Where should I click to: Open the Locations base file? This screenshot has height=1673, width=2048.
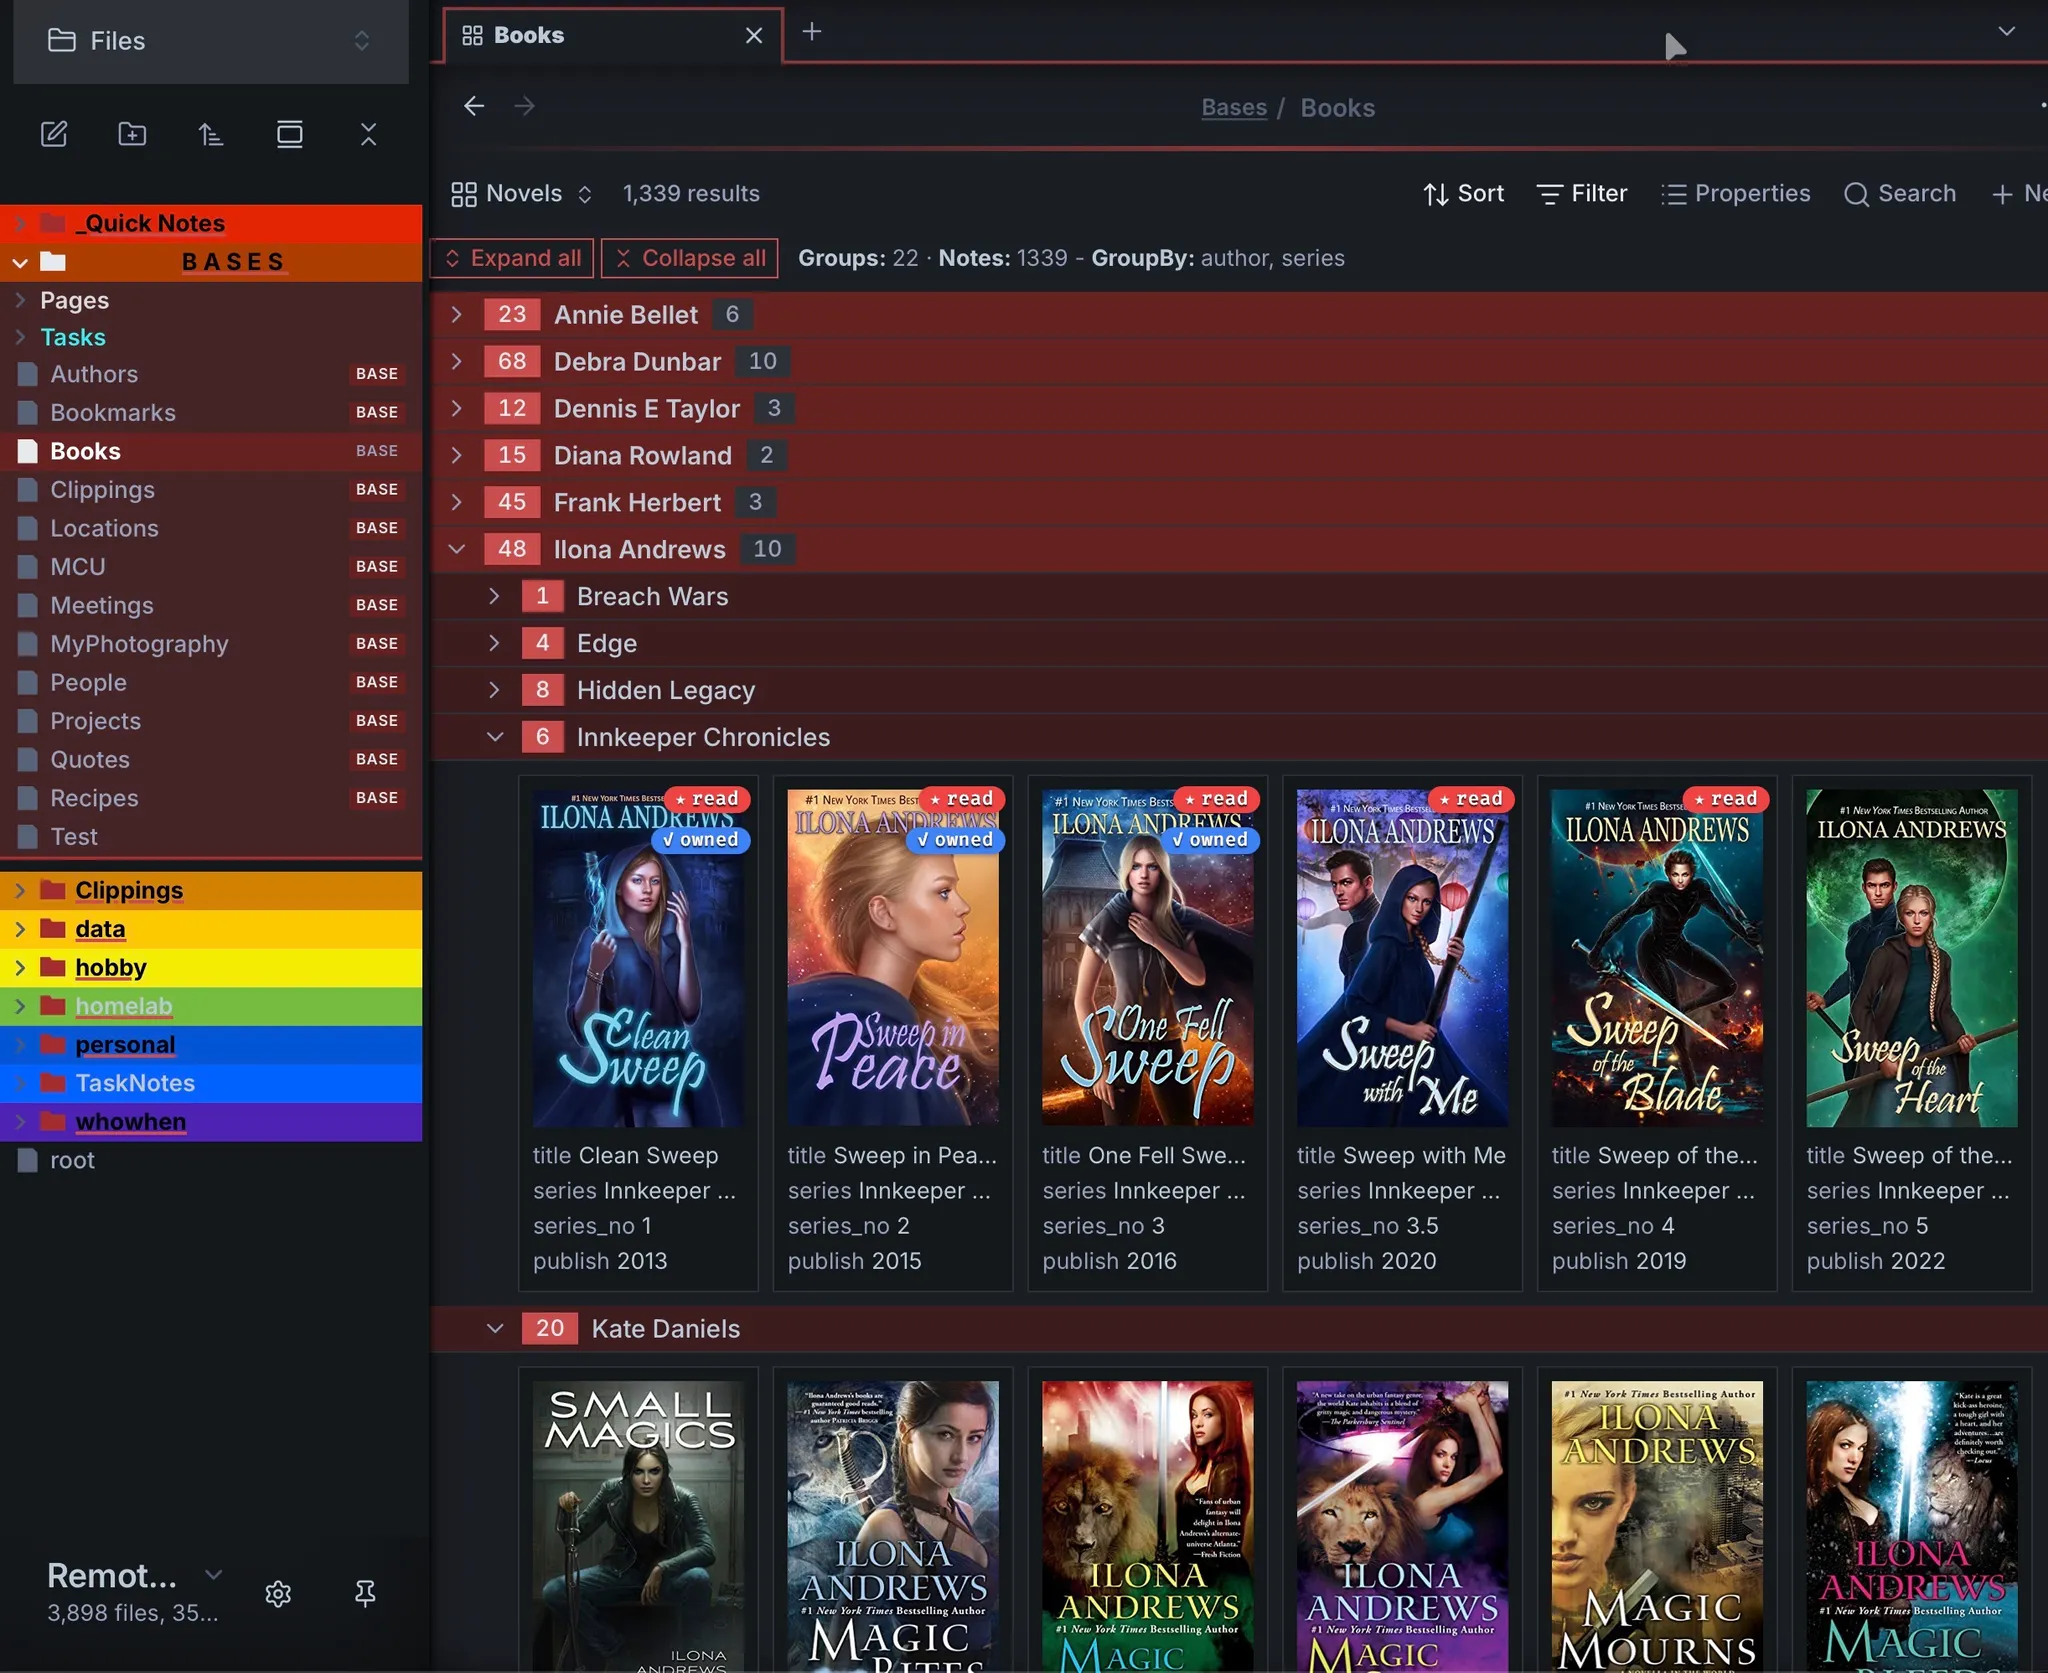[x=210, y=528]
